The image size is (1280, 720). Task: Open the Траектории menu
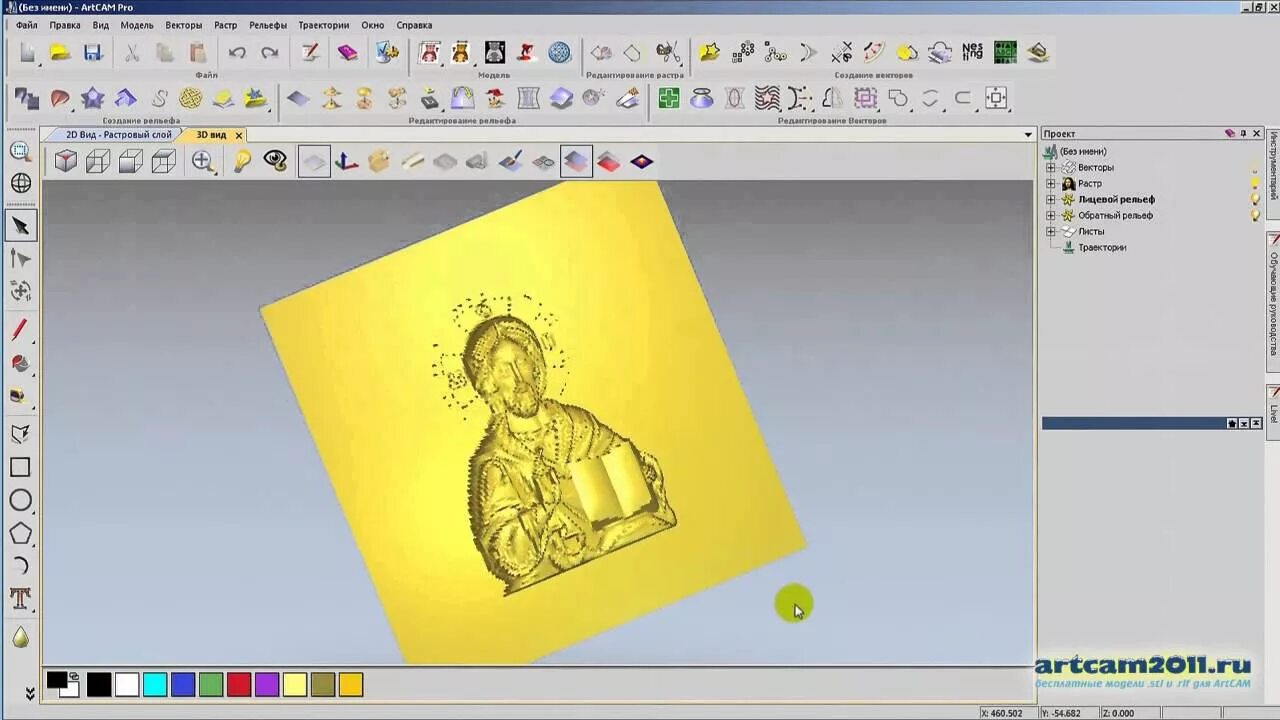(324, 25)
